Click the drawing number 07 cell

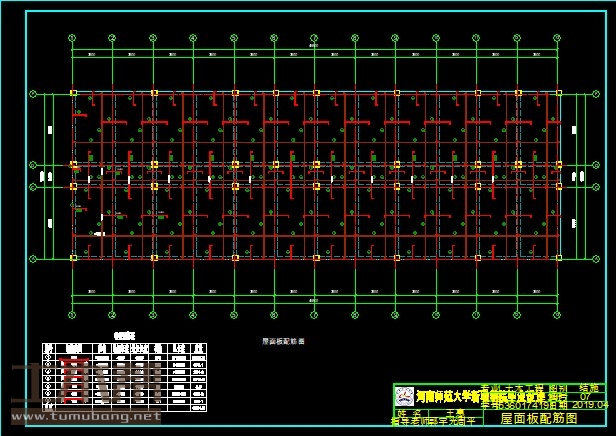click(586, 395)
